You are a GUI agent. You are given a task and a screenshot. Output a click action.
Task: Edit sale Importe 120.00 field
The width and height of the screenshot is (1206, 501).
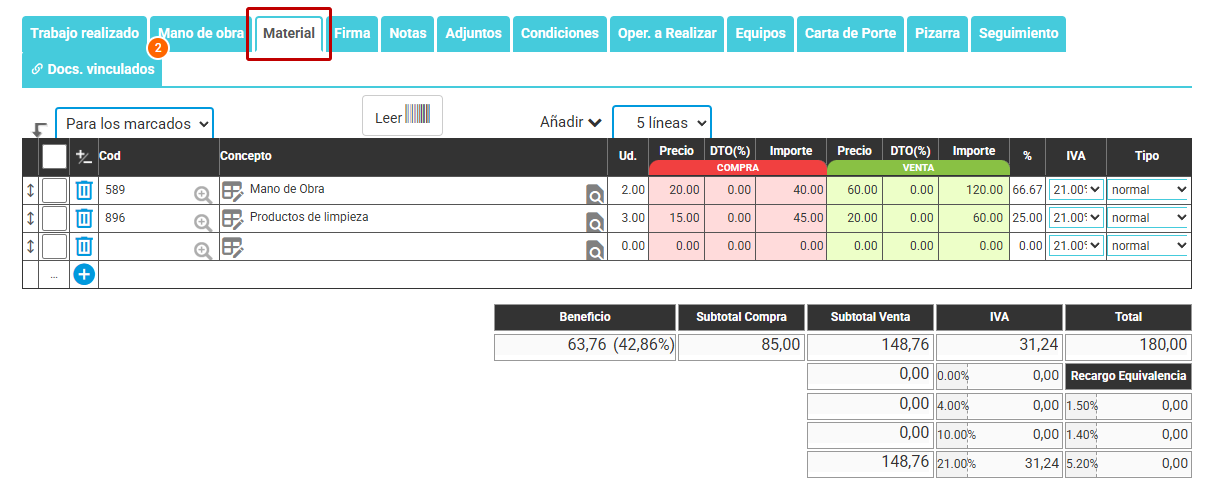point(973,189)
